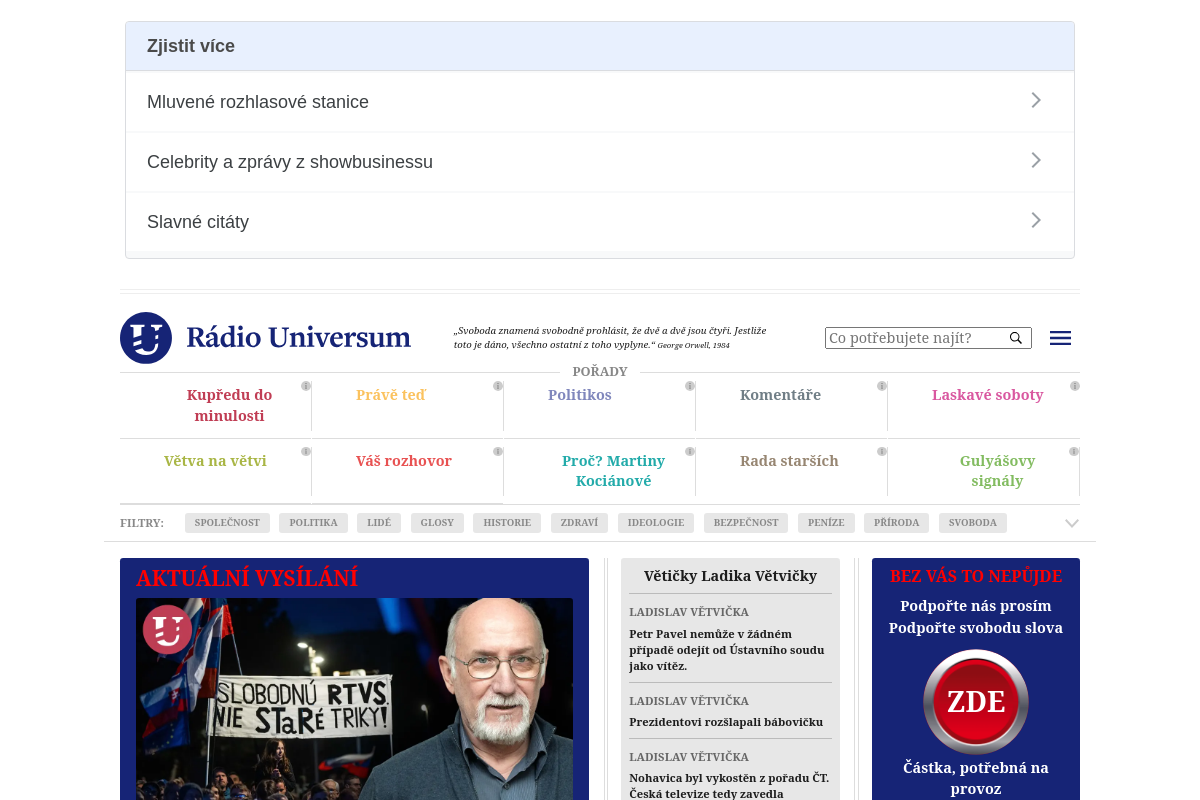This screenshot has width=1200, height=800.
Task: Open the hamburger menu icon
Action: point(1060,338)
